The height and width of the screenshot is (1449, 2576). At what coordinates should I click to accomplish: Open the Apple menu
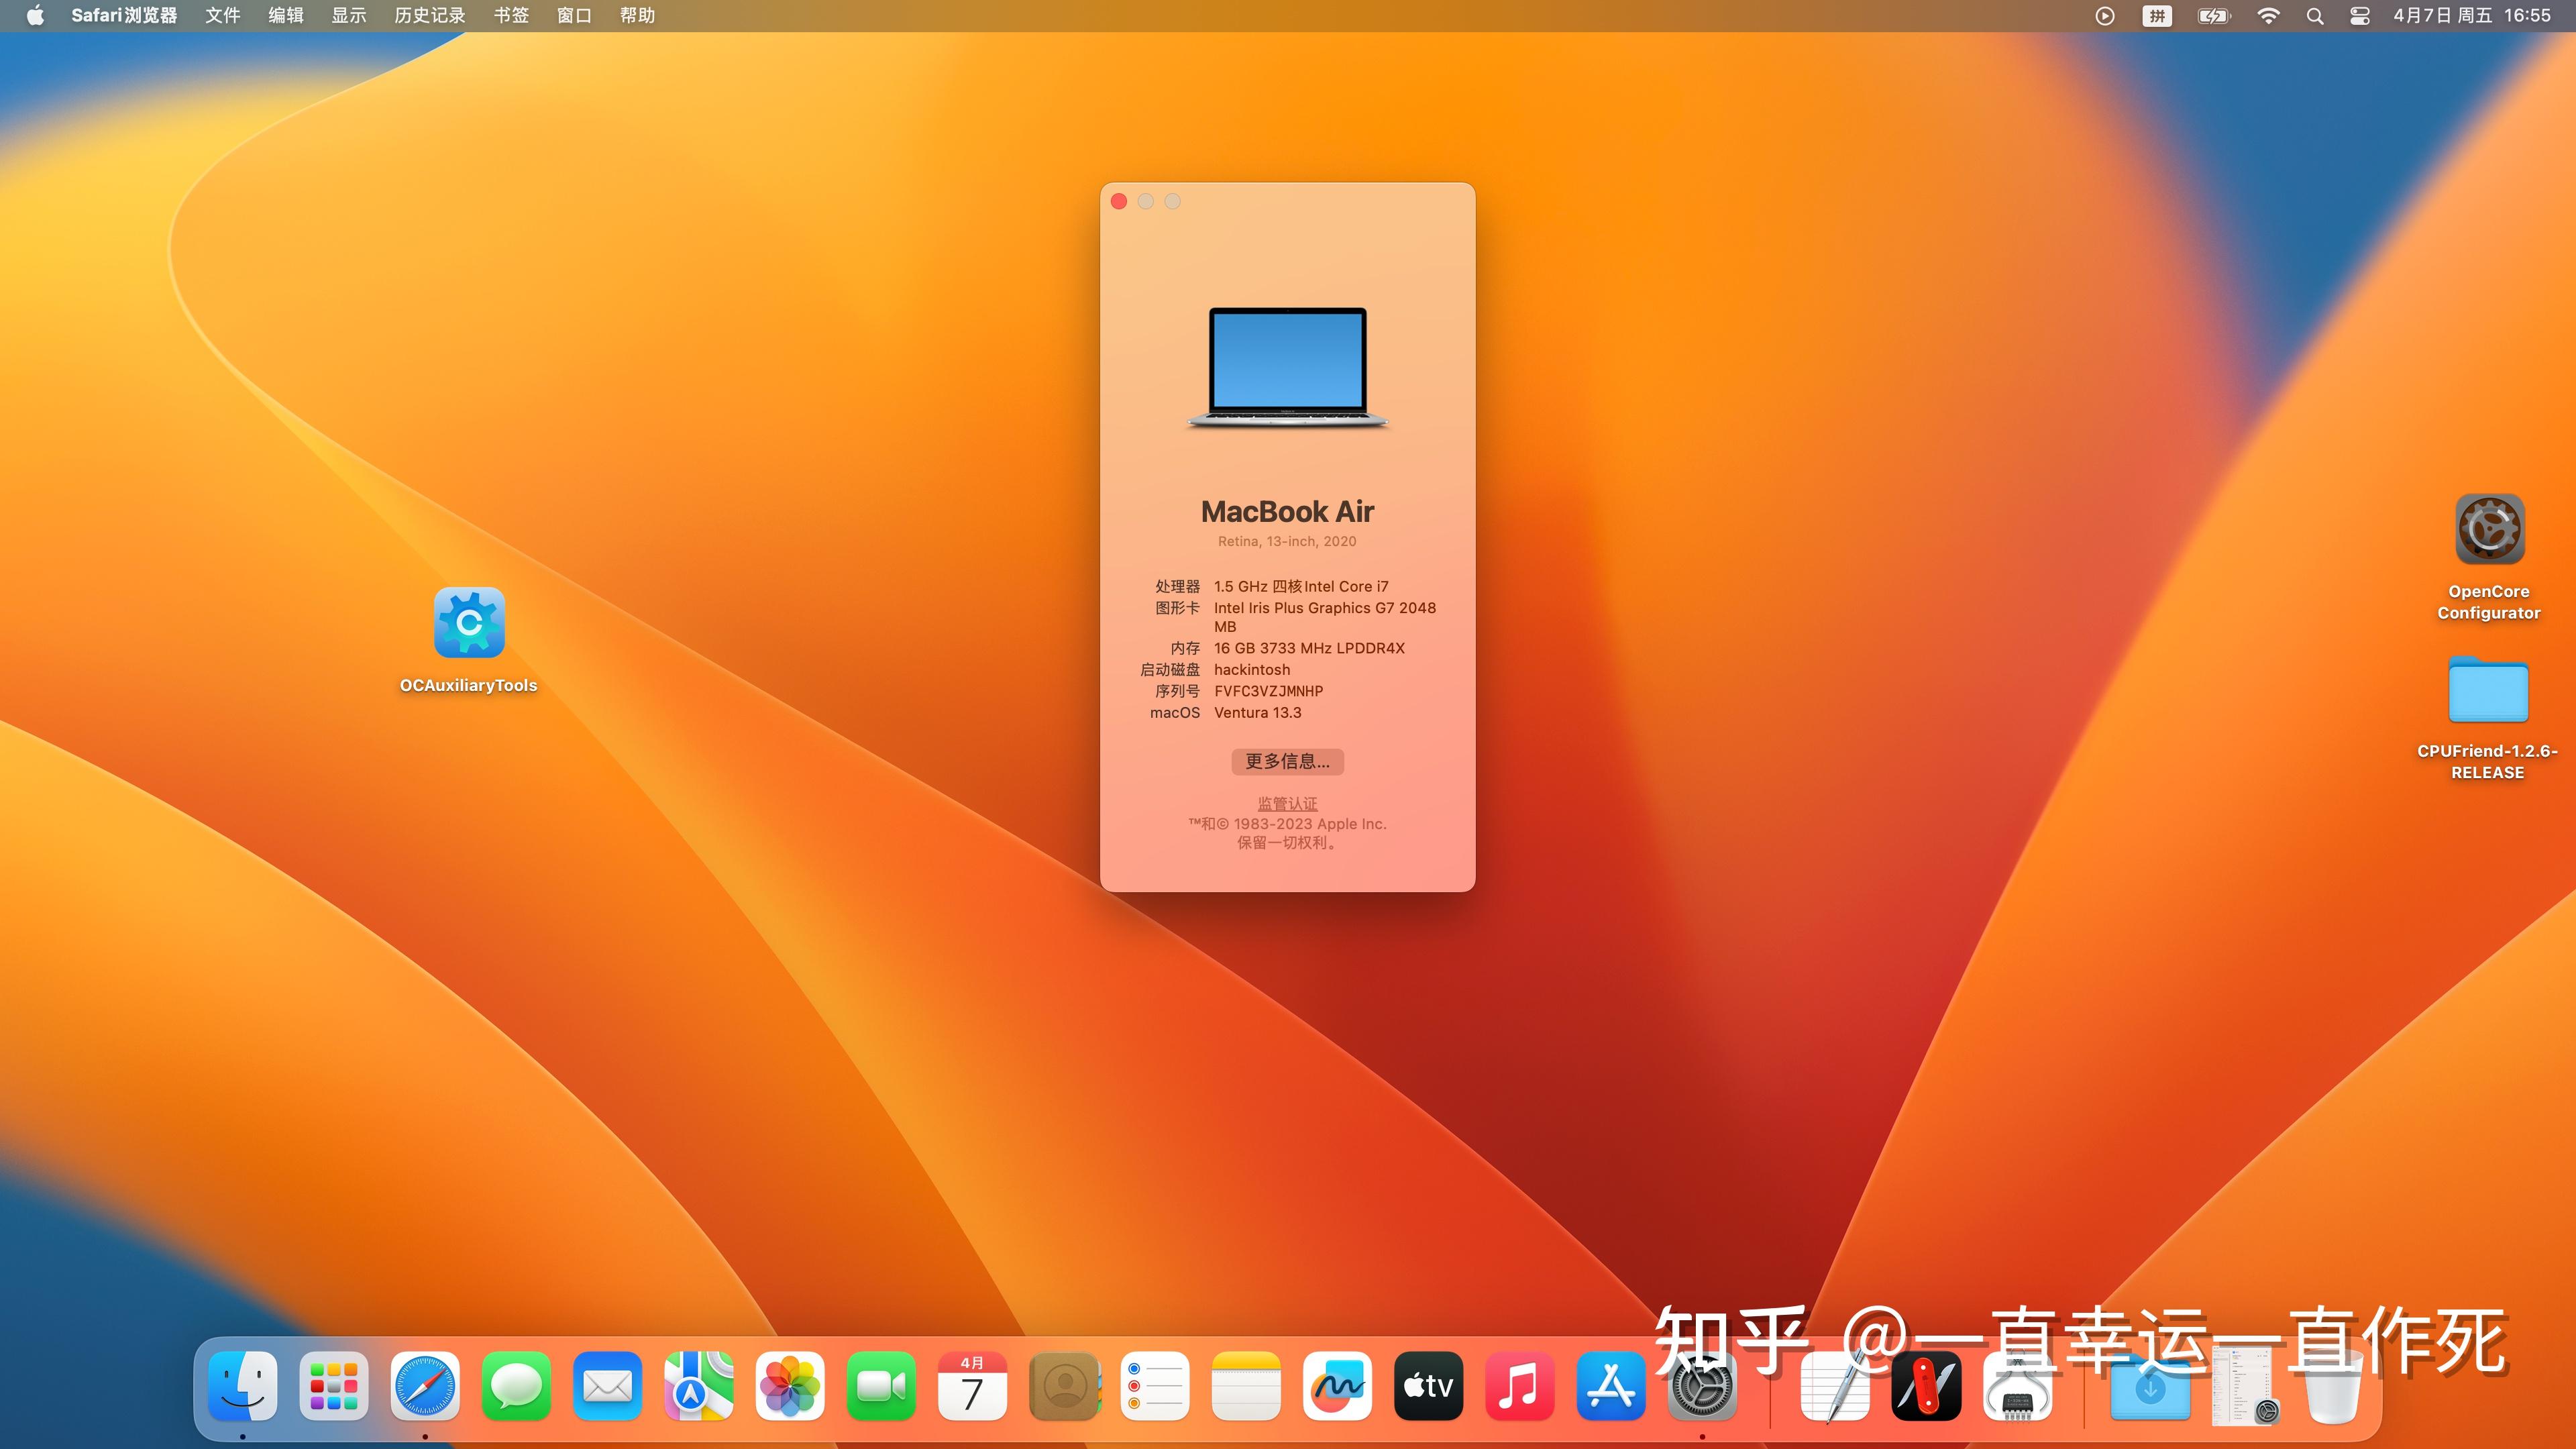pyautogui.click(x=34, y=15)
